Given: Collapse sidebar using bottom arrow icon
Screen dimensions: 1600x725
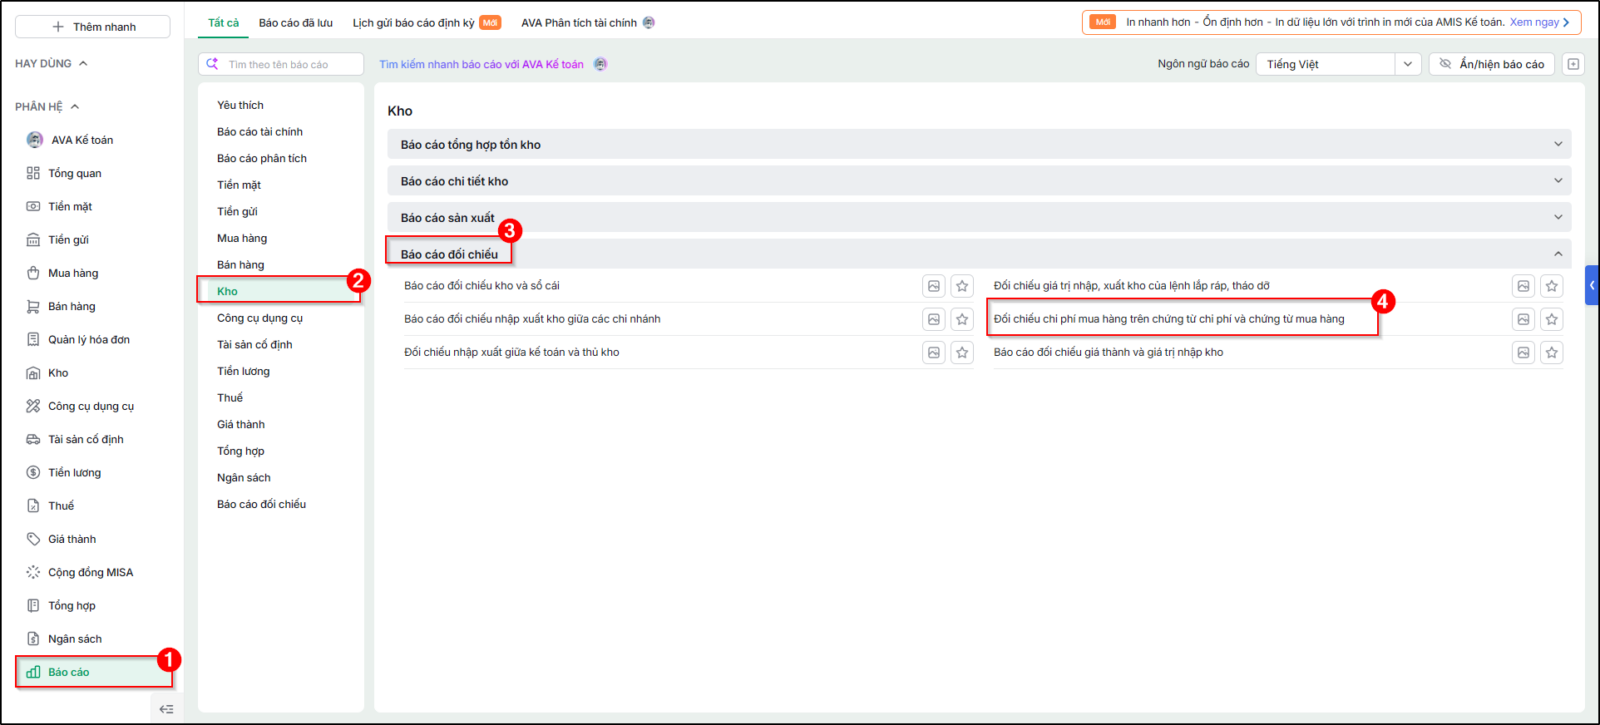Looking at the screenshot, I should [x=166, y=709].
